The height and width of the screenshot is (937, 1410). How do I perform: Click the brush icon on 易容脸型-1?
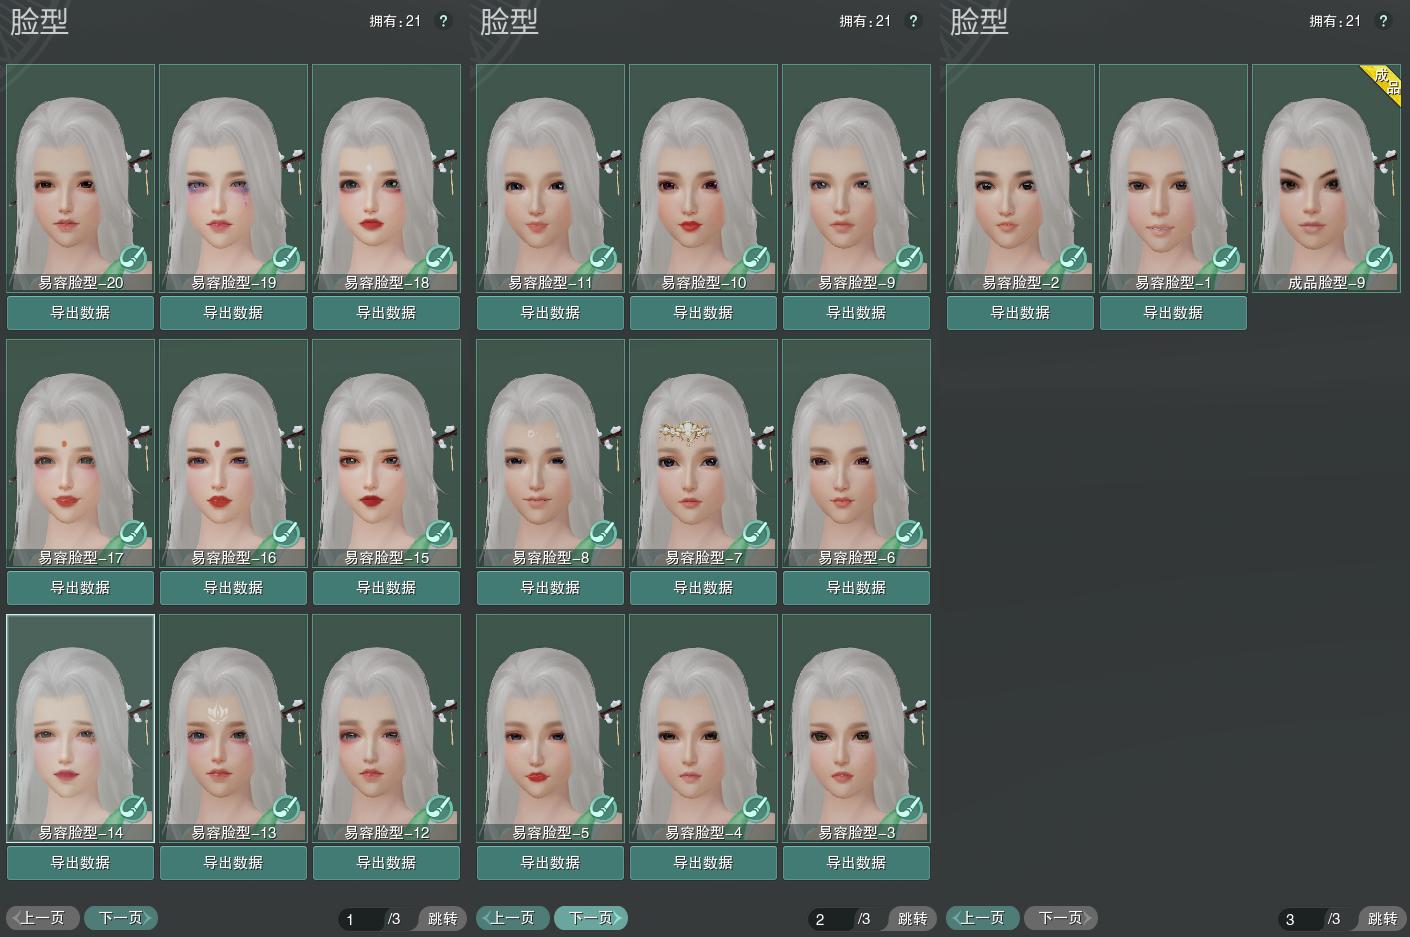point(1226,259)
